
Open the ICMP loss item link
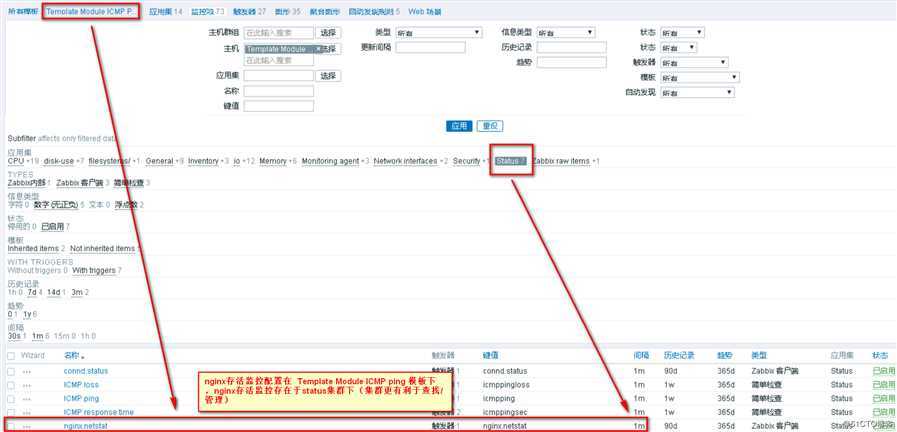point(81,385)
